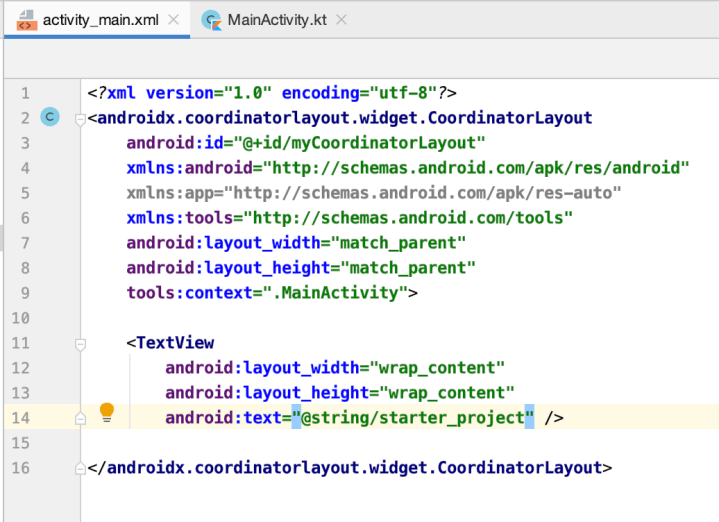Click the Kotlin class icon on MainActivity.kt tab
The image size is (719, 522).
211,20
